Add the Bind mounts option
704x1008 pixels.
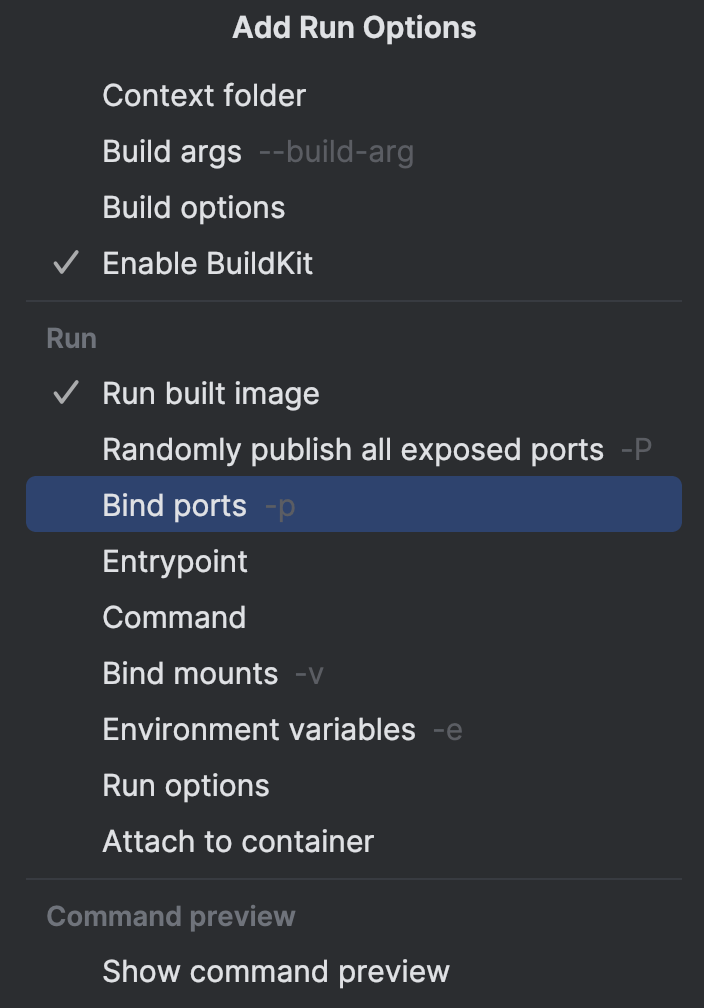[190, 674]
